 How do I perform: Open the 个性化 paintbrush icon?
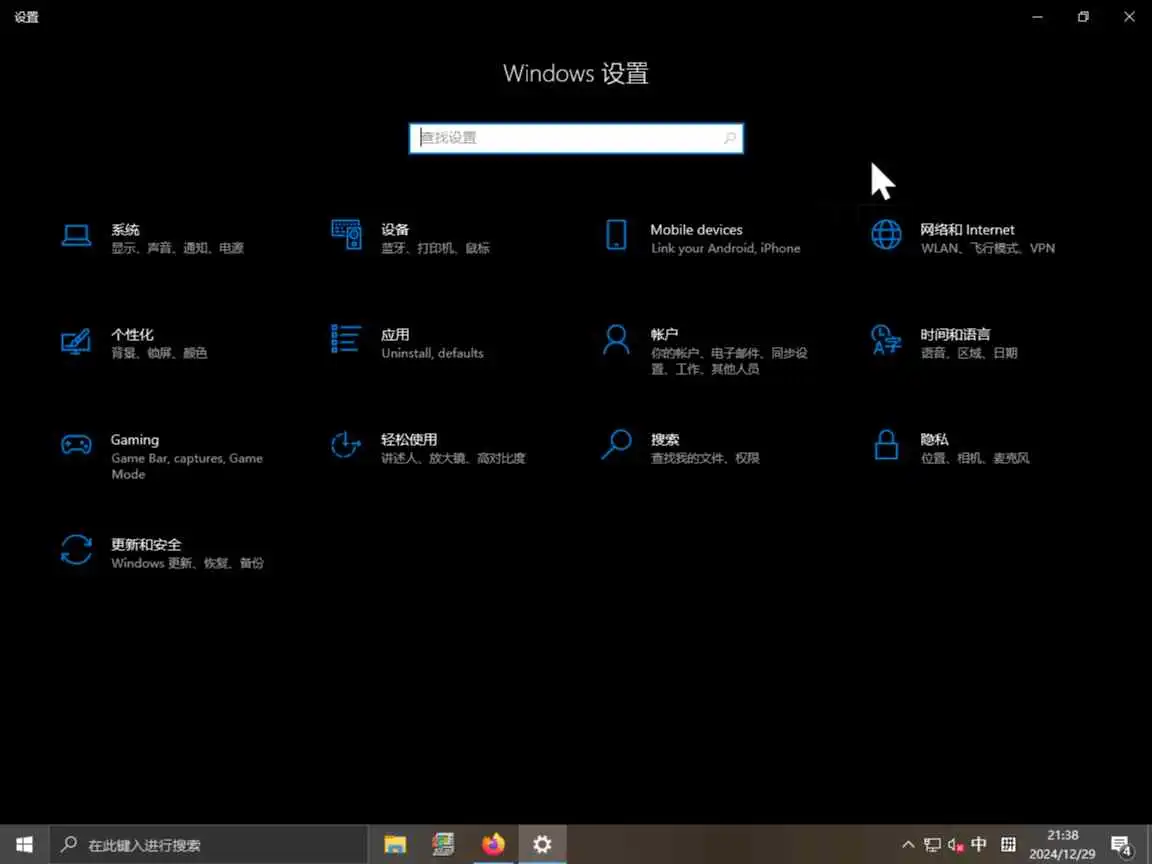point(76,342)
